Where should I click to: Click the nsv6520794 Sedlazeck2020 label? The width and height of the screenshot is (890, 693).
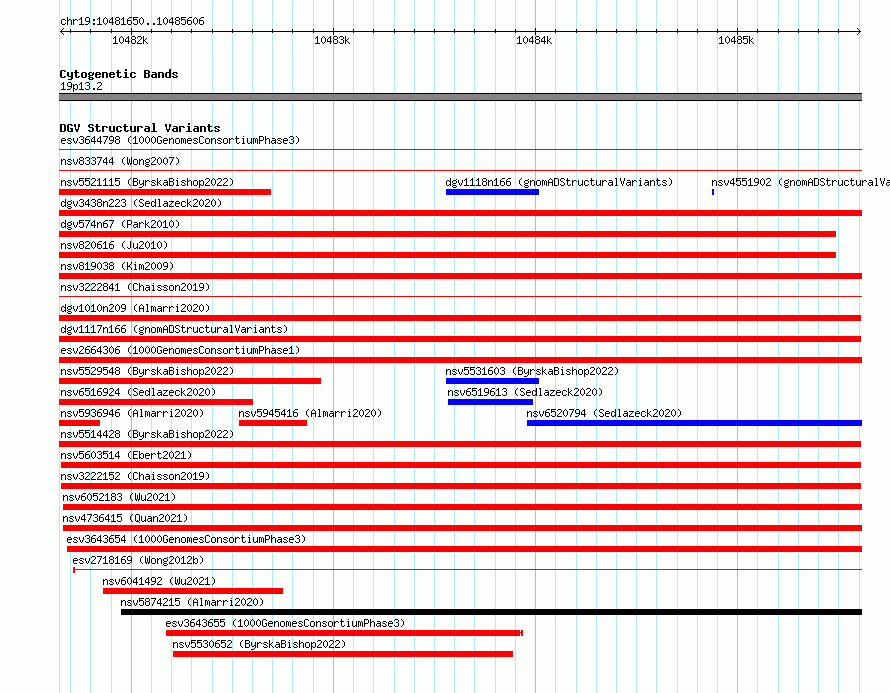coord(604,413)
